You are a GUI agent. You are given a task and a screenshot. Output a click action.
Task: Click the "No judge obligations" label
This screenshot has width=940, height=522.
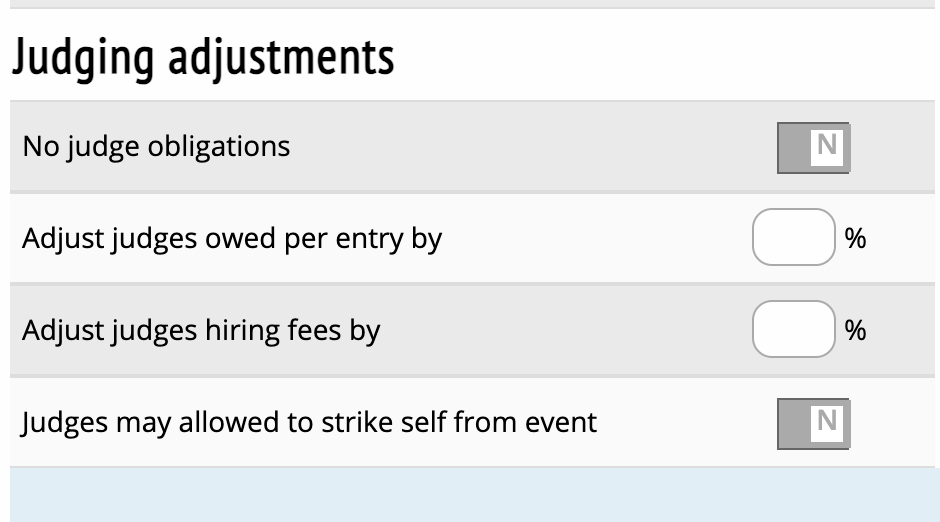[156, 147]
